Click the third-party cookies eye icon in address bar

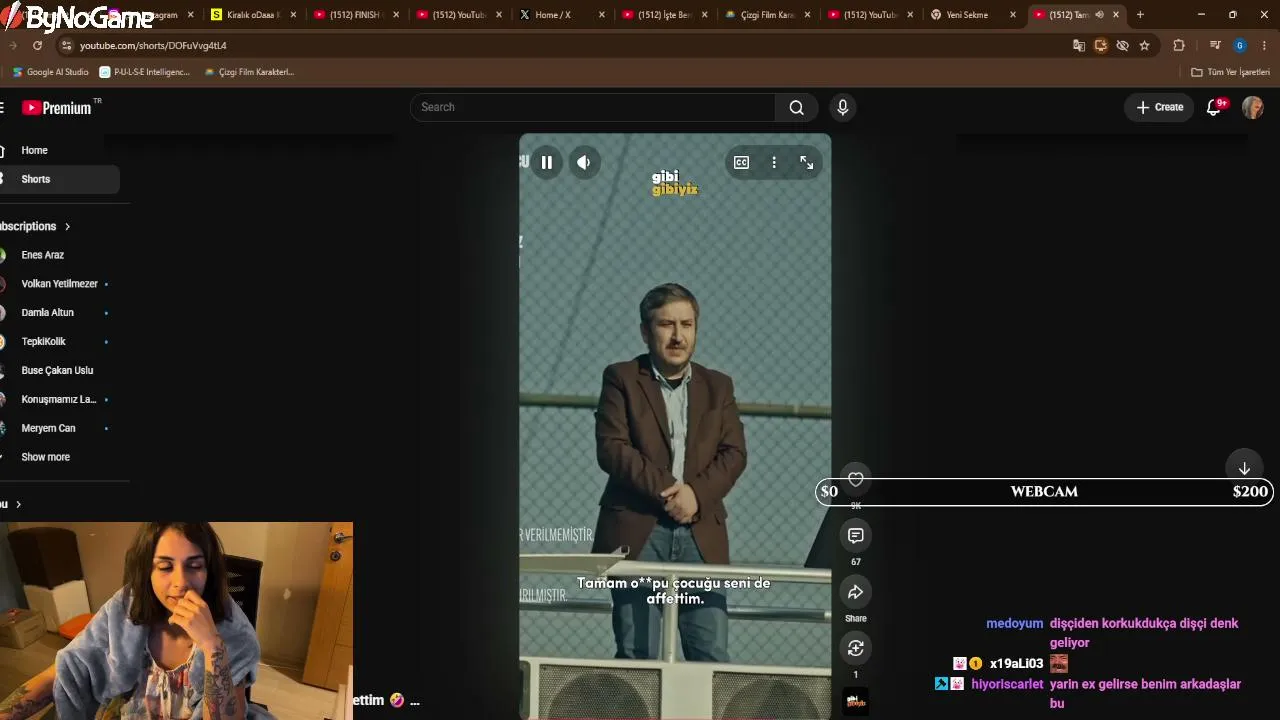tap(1122, 45)
